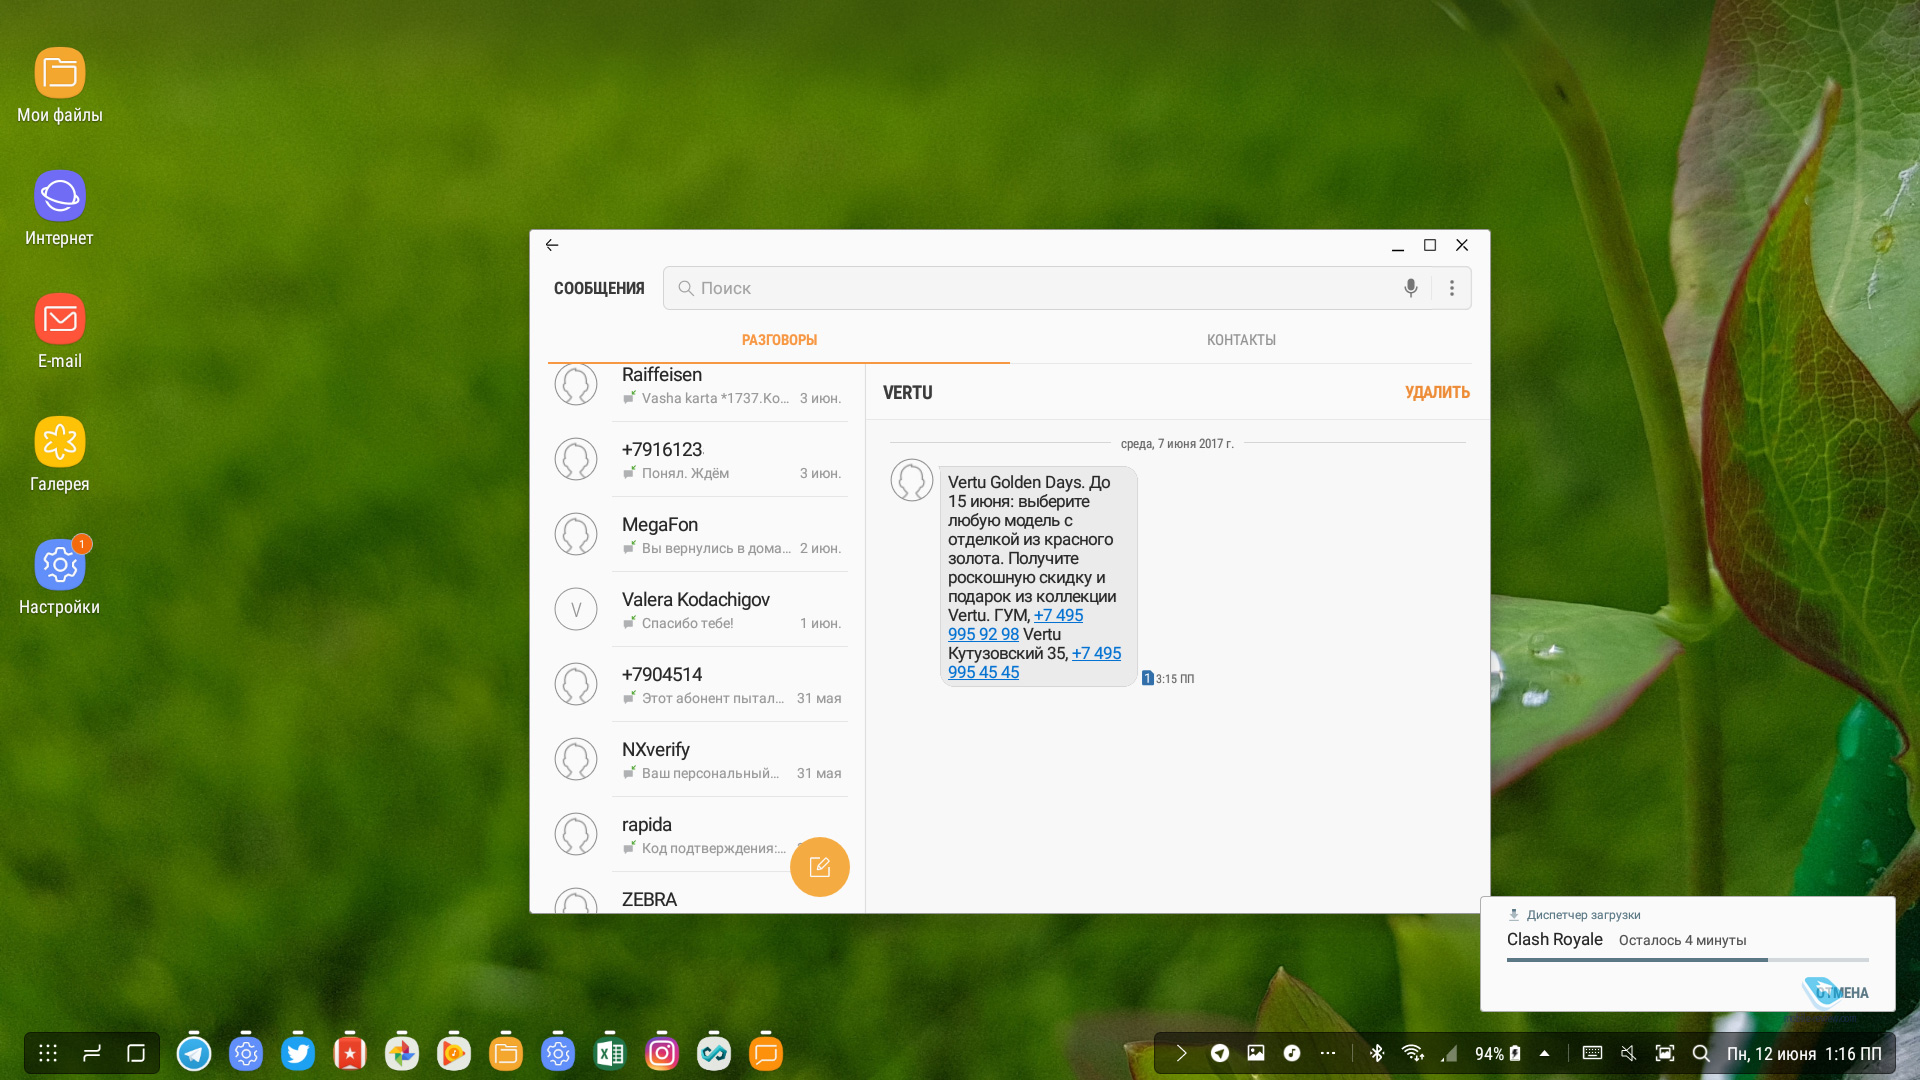Click УДАЛИТЬ to delete the VERTU thread

point(1437,392)
